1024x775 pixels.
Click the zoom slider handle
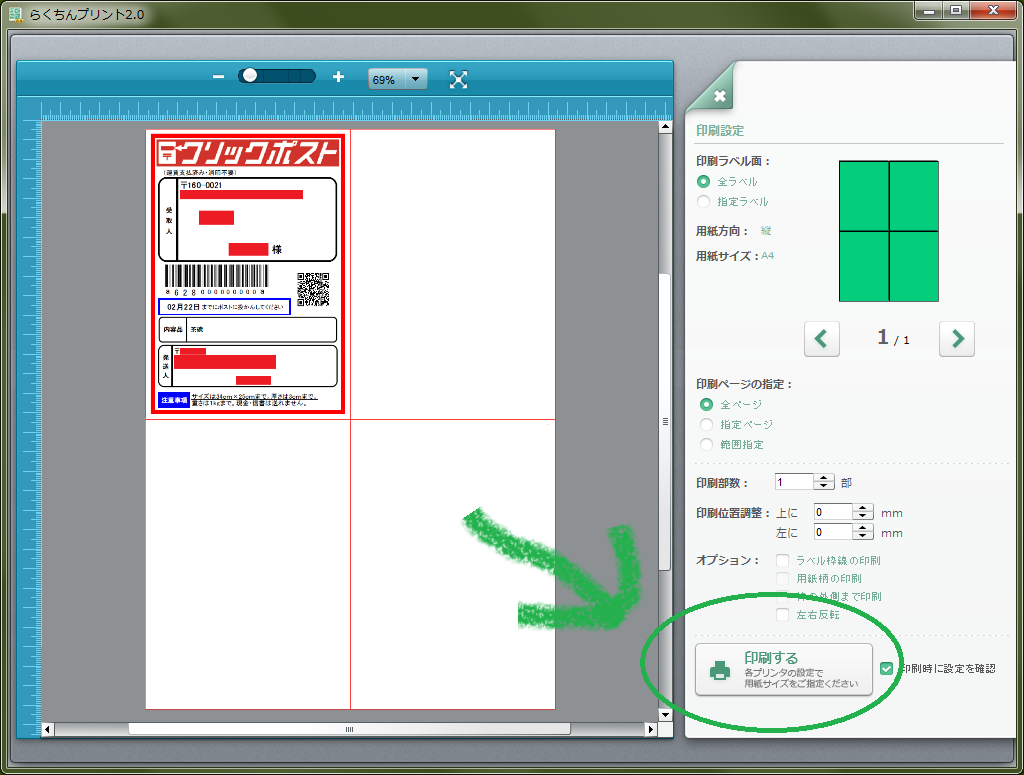pos(249,76)
